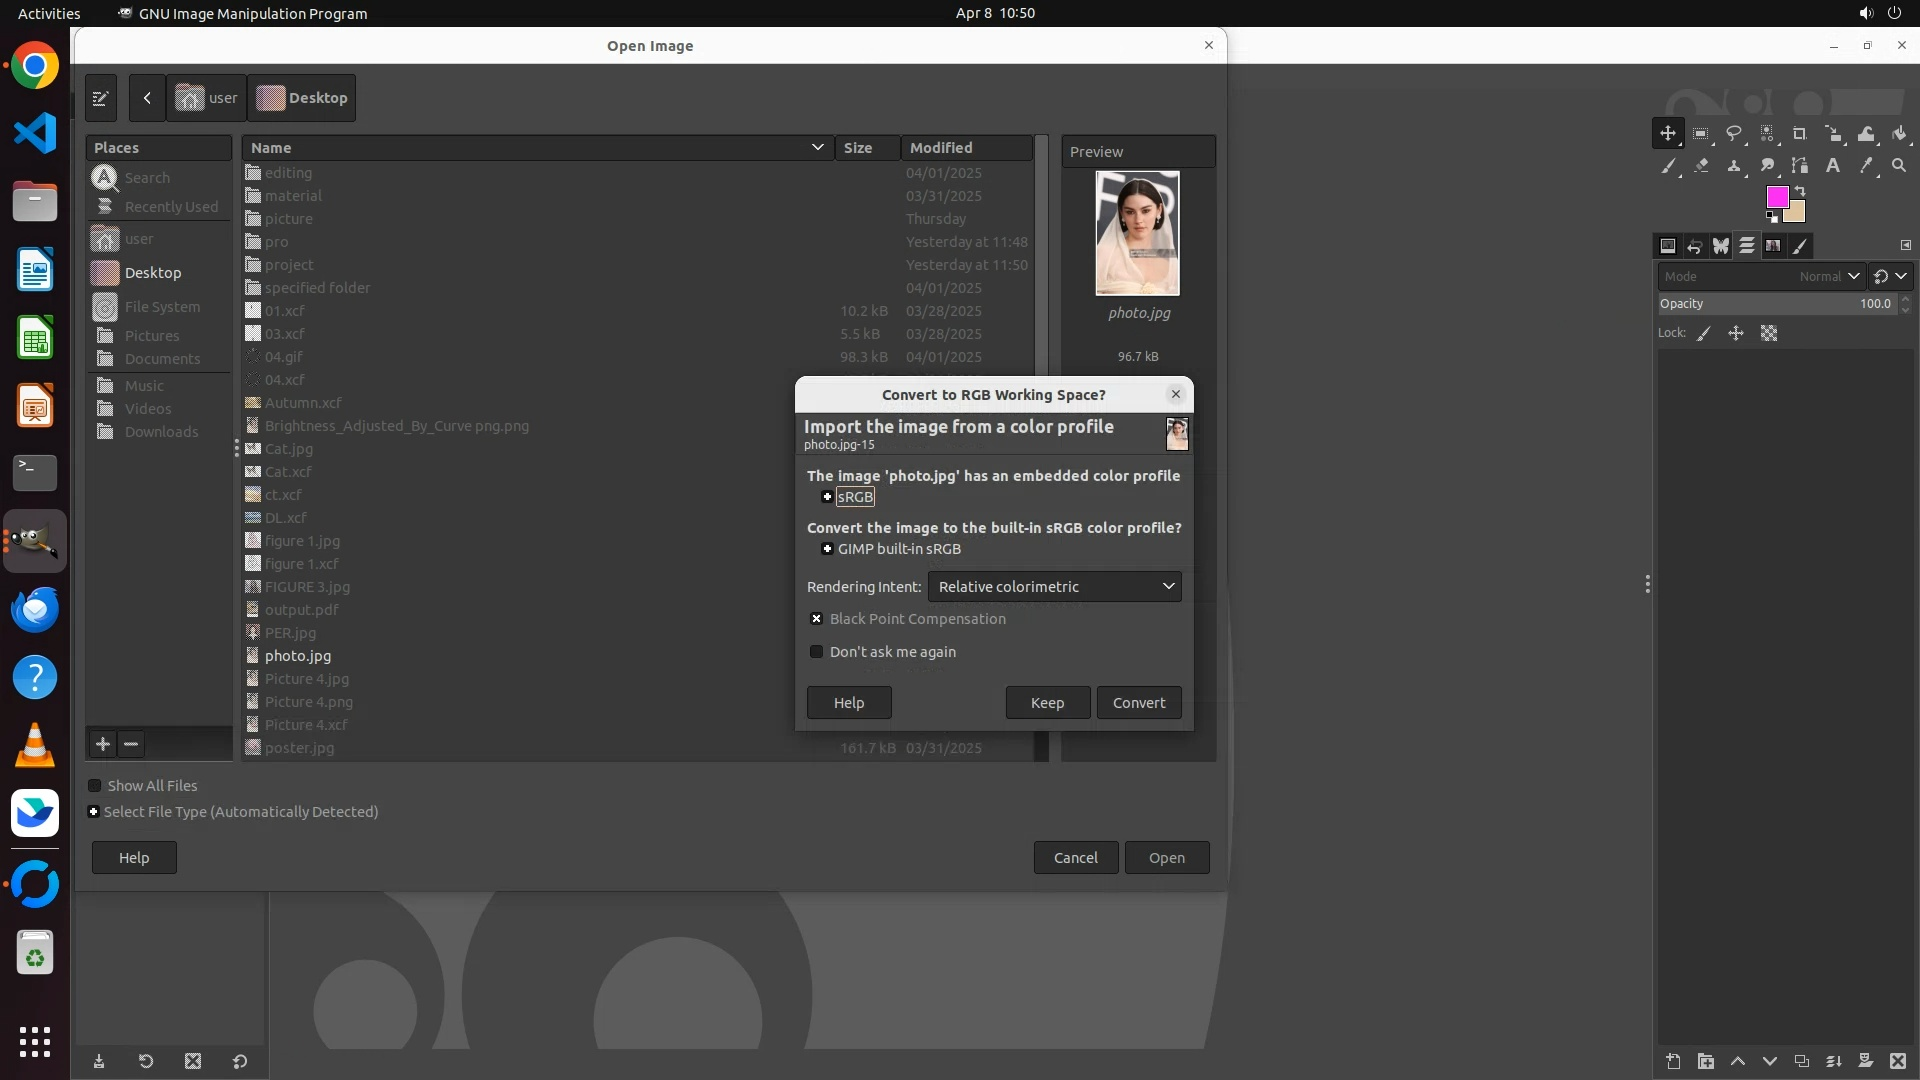This screenshot has width=1920, height=1080.
Task: Check Don't ask me again
Action: (x=816, y=652)
